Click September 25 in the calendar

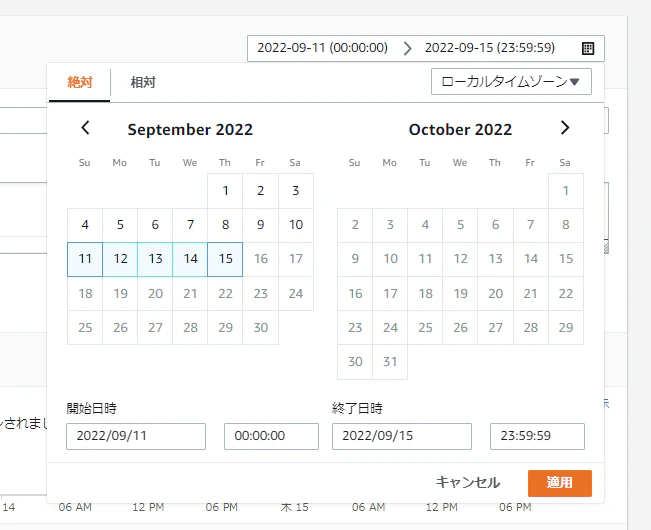pyautogui.click(x=85, y=328)
